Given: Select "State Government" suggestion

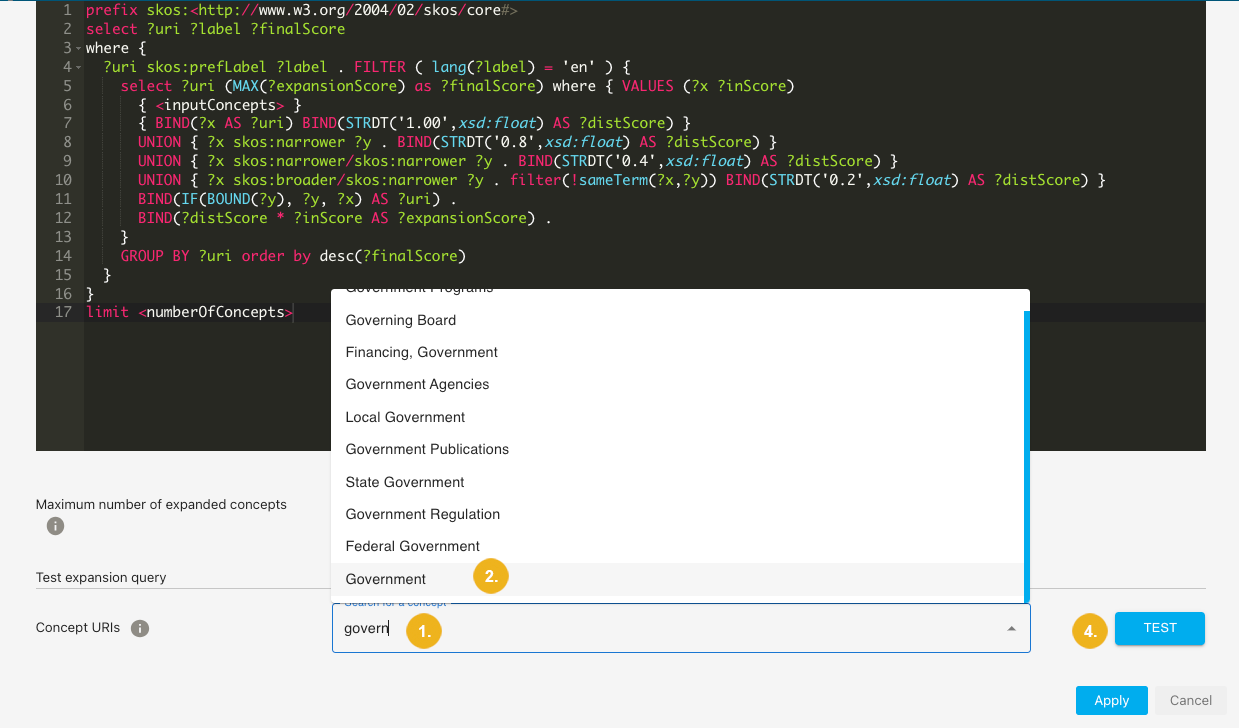Looking at the screenshot, I should (404, 482).
